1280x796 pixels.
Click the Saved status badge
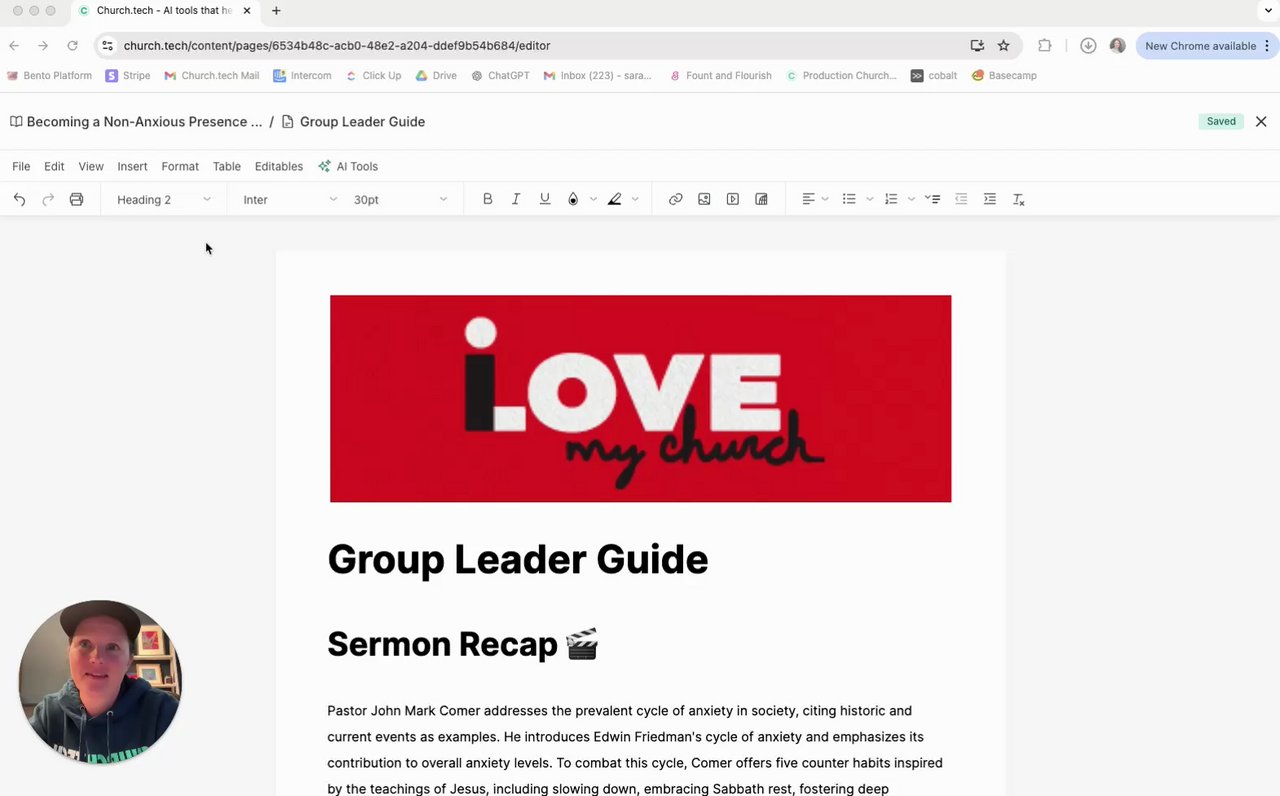[1221, 121]
